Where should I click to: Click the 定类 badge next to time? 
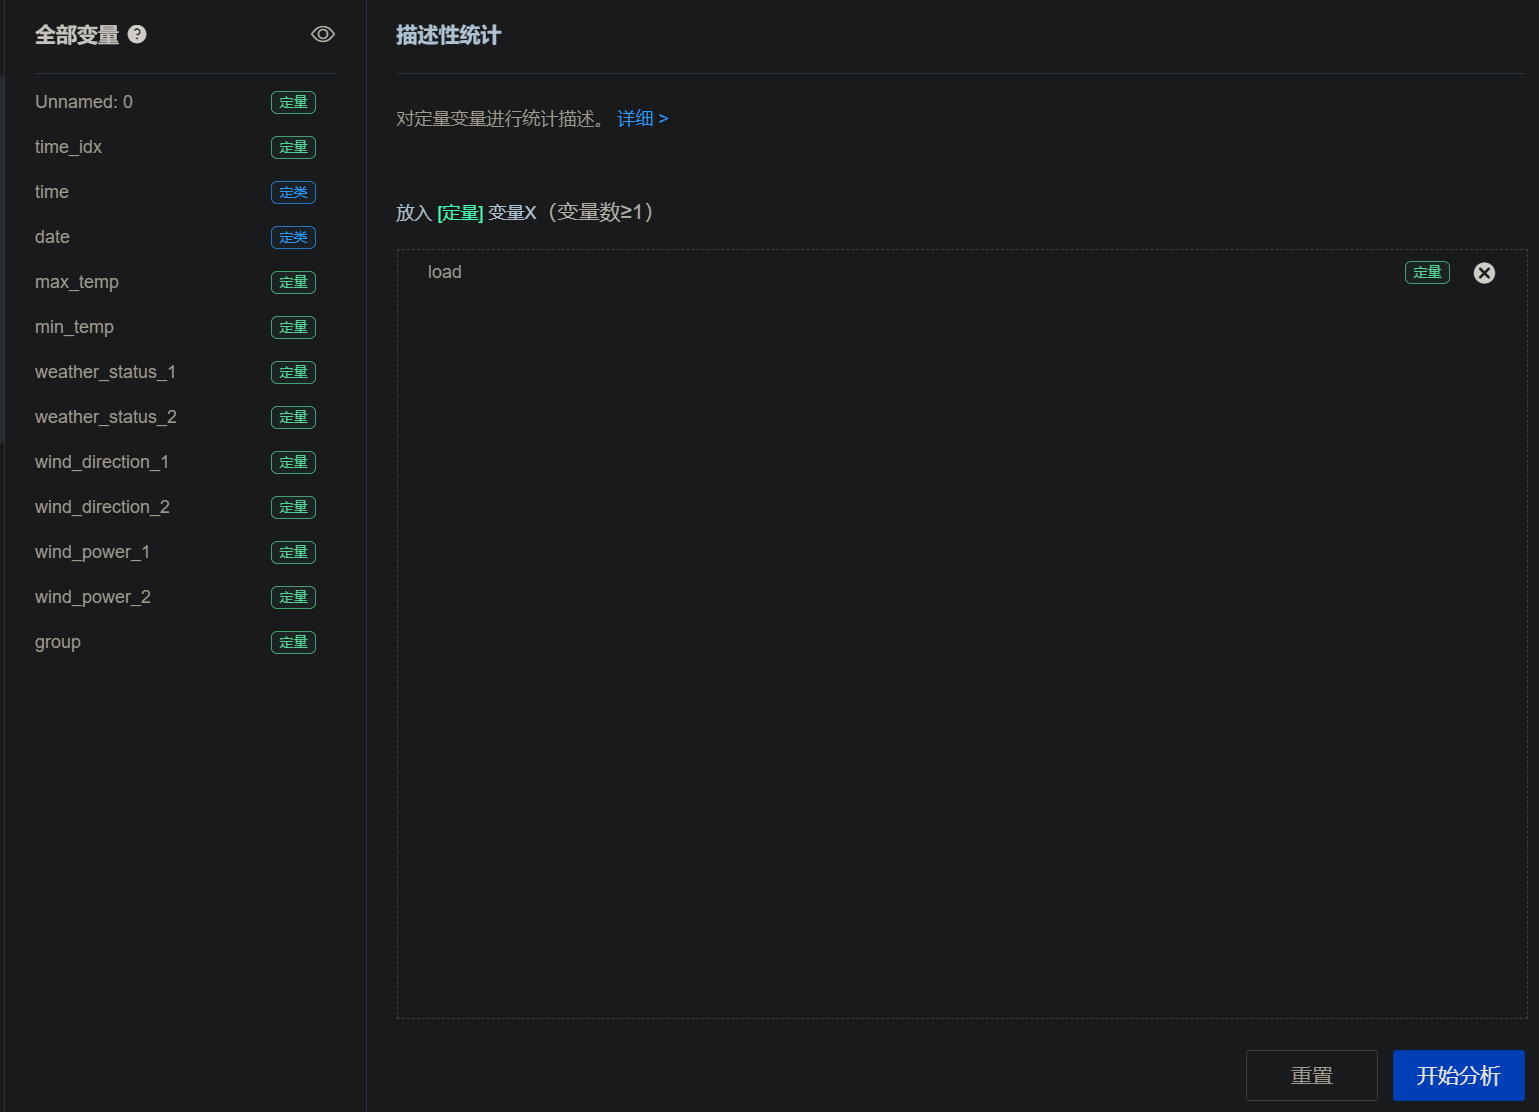[292, 192]
